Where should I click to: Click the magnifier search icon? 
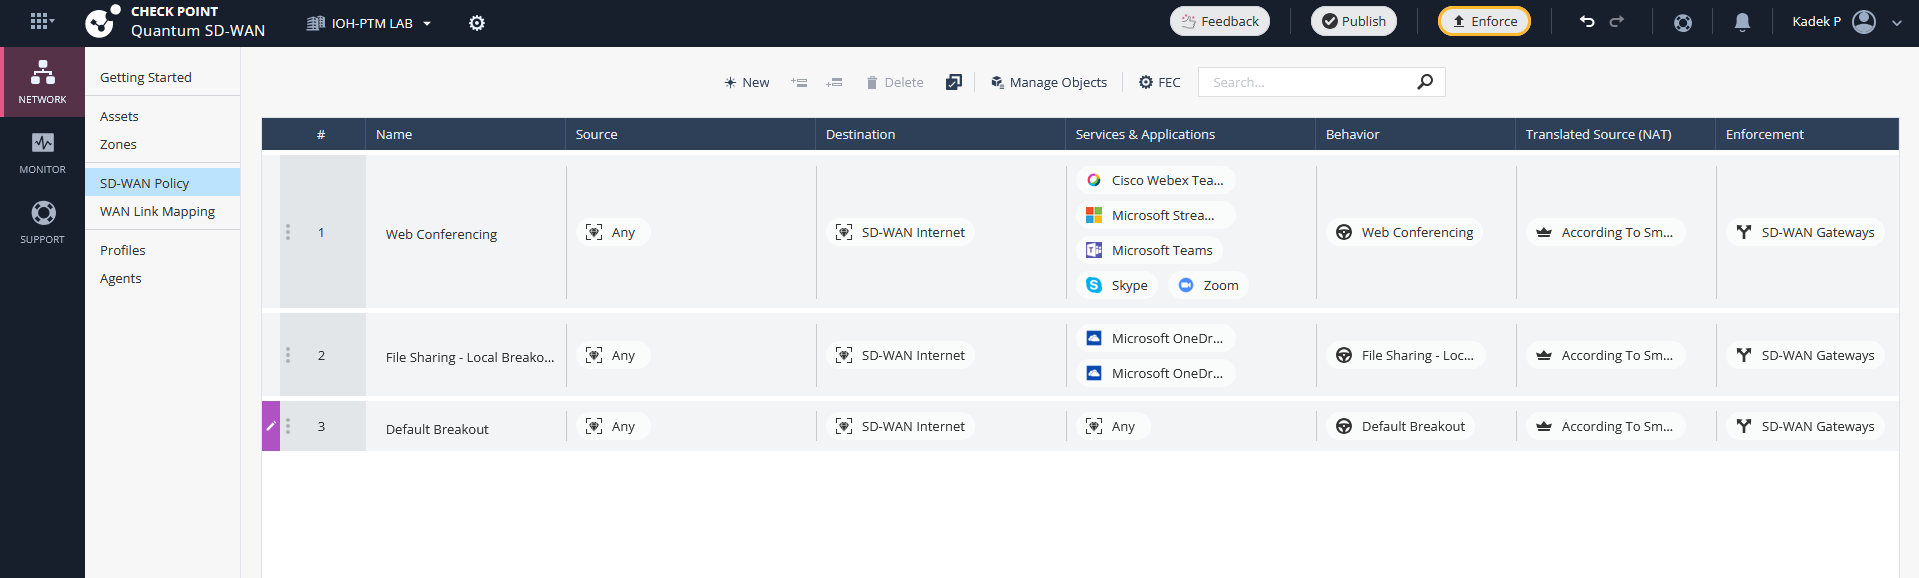1425,82
